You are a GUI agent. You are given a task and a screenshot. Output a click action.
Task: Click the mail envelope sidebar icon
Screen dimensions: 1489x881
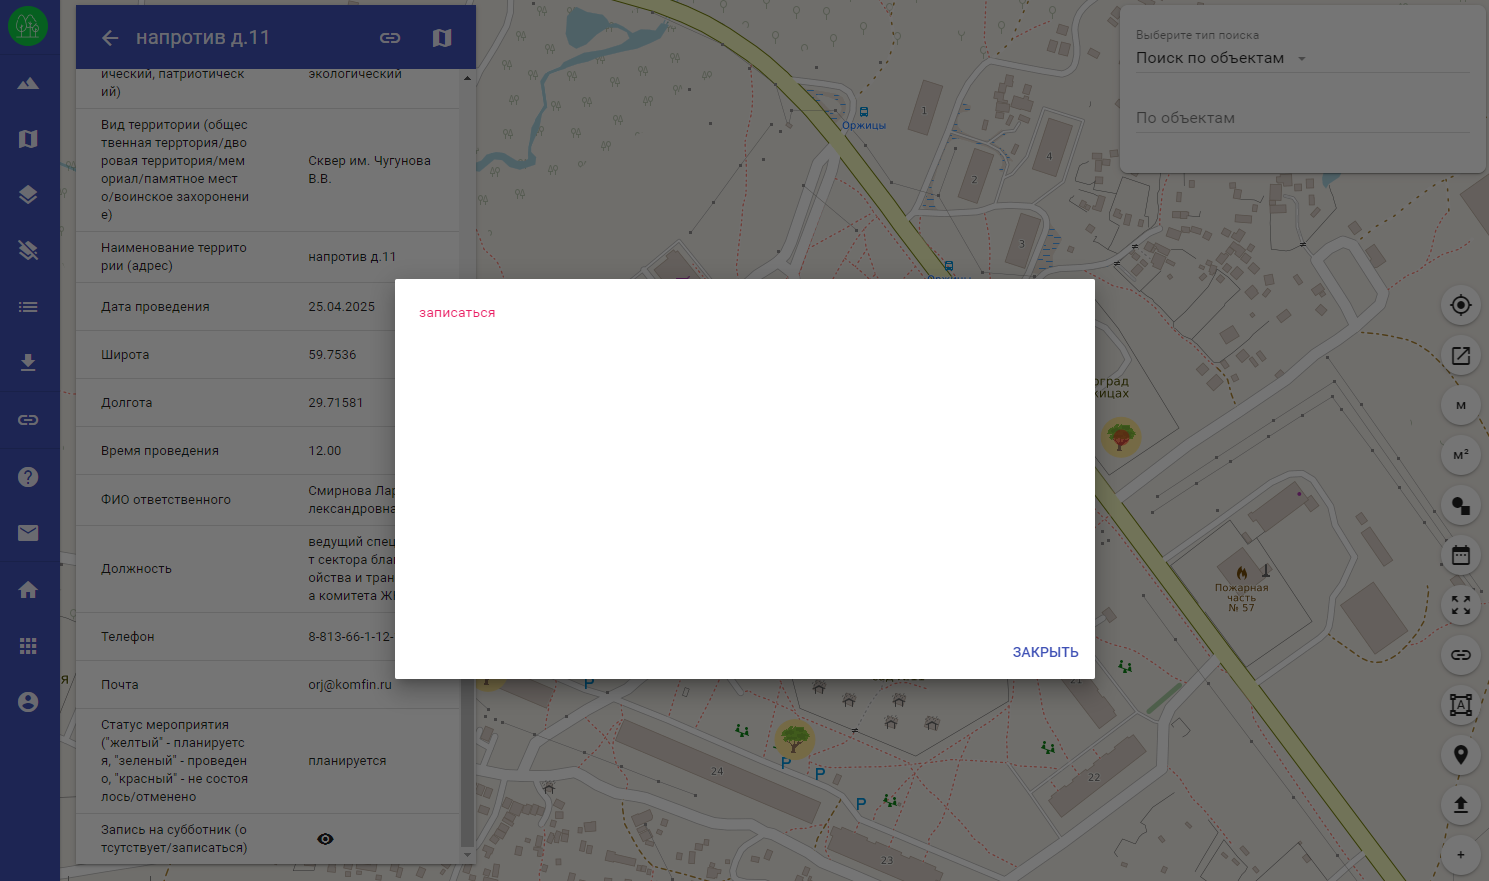(x=28, y=533)
